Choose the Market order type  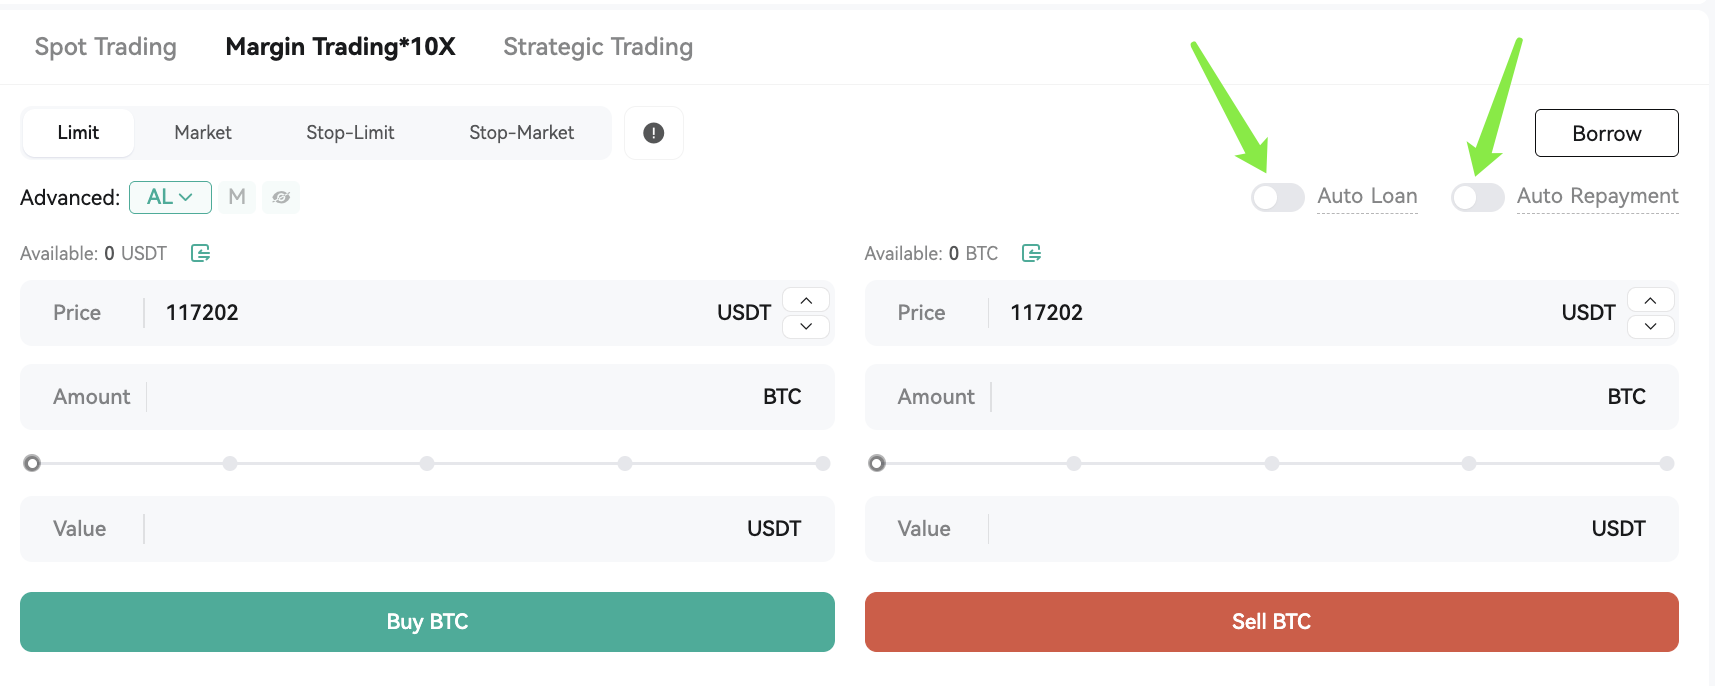pyautogui.click(x=203, y=133)
